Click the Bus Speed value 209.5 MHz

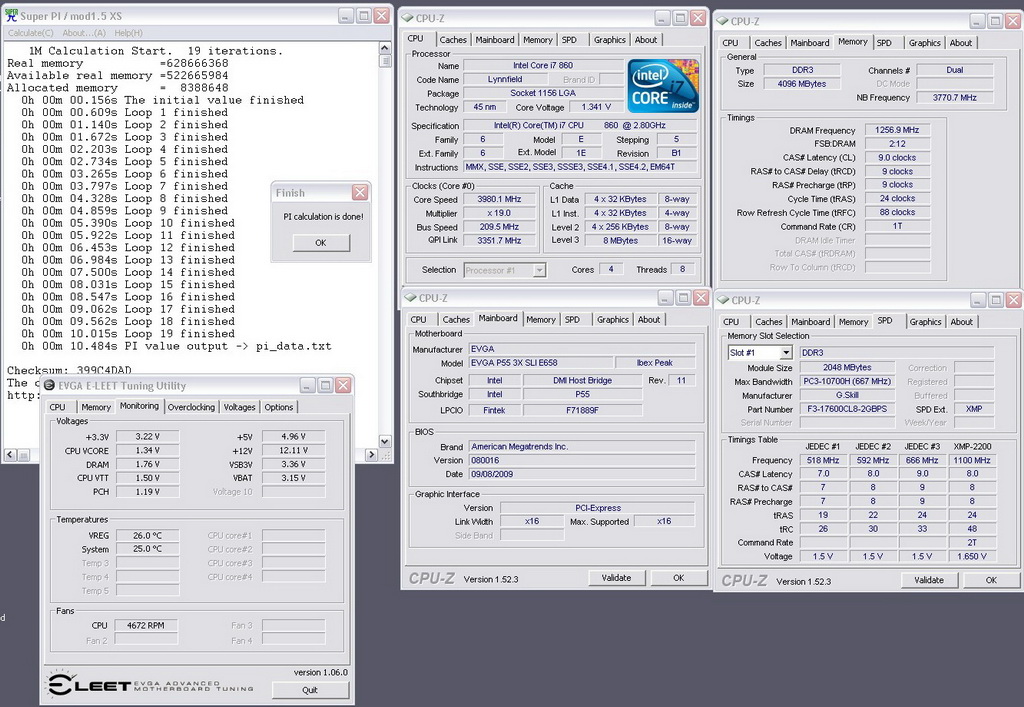click(x=500, y=227)
